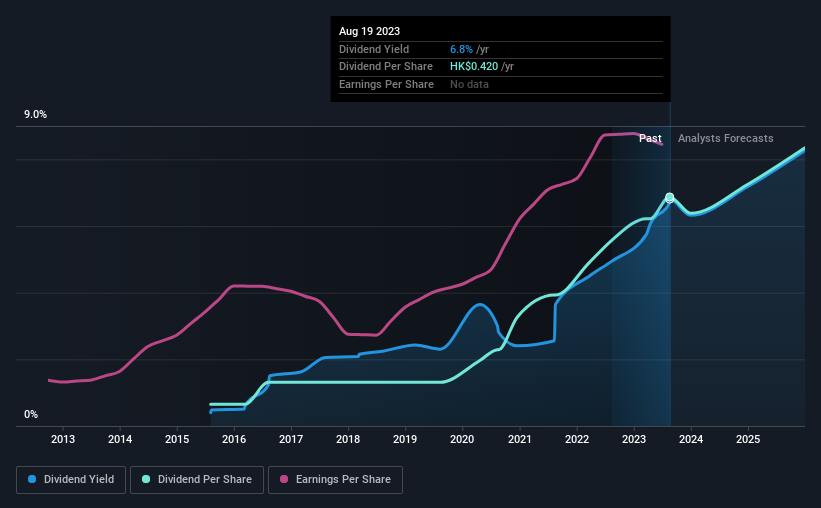Click the pink Earnings Per Share legend dot
The height and width of the screenshot is (508, 821).
[284, 479]
